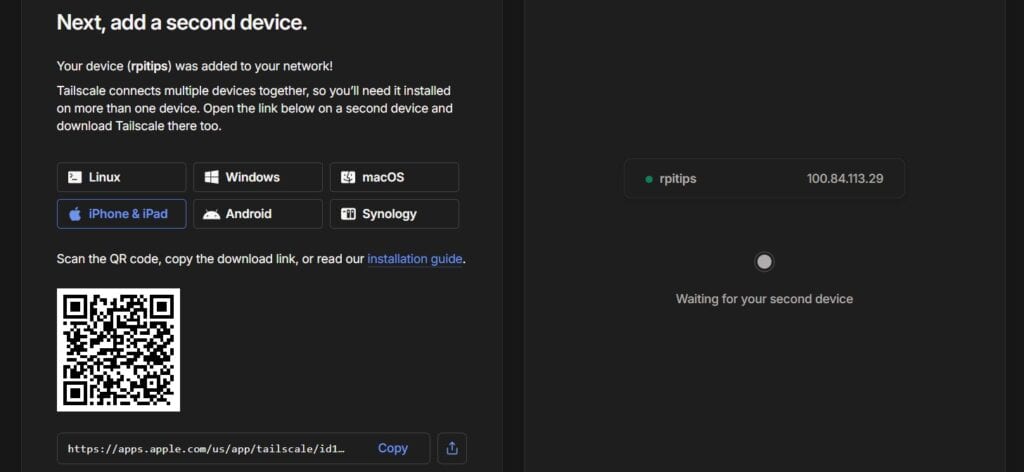Select the rpitips device name
1024x472 pixels.
coord(678,179)
